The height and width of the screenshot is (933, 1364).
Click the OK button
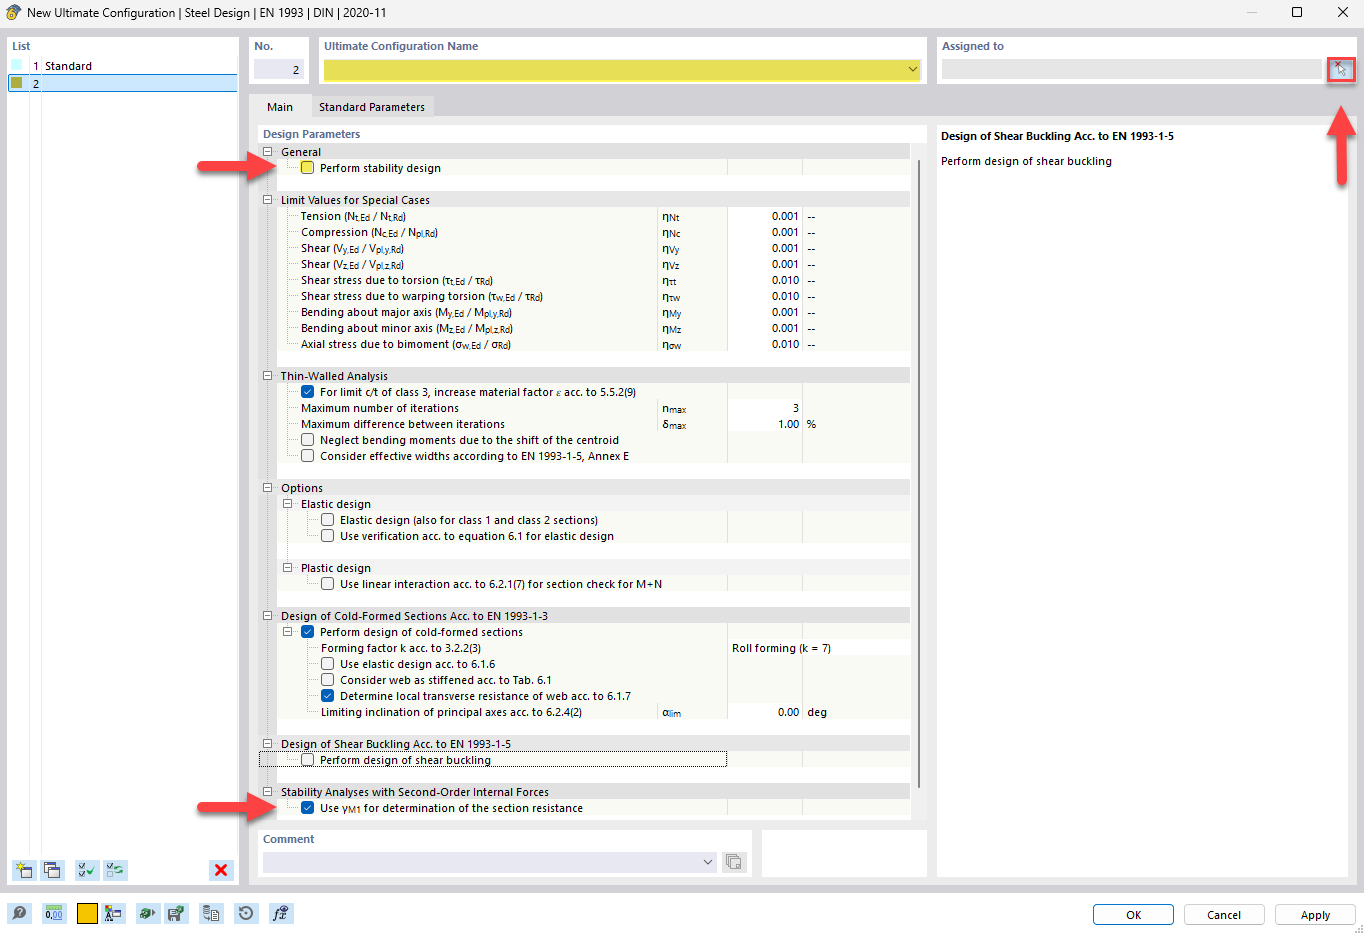tap(1133, 915)
